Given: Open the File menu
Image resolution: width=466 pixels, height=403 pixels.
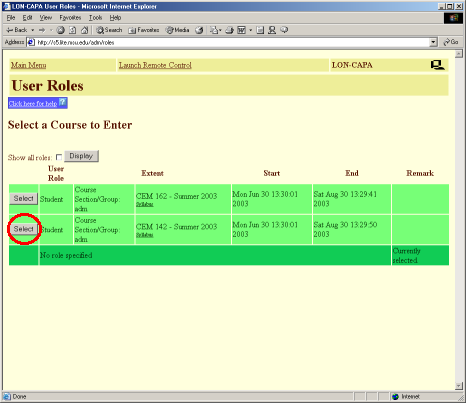Looking at the screenshot, I should 11,18.
